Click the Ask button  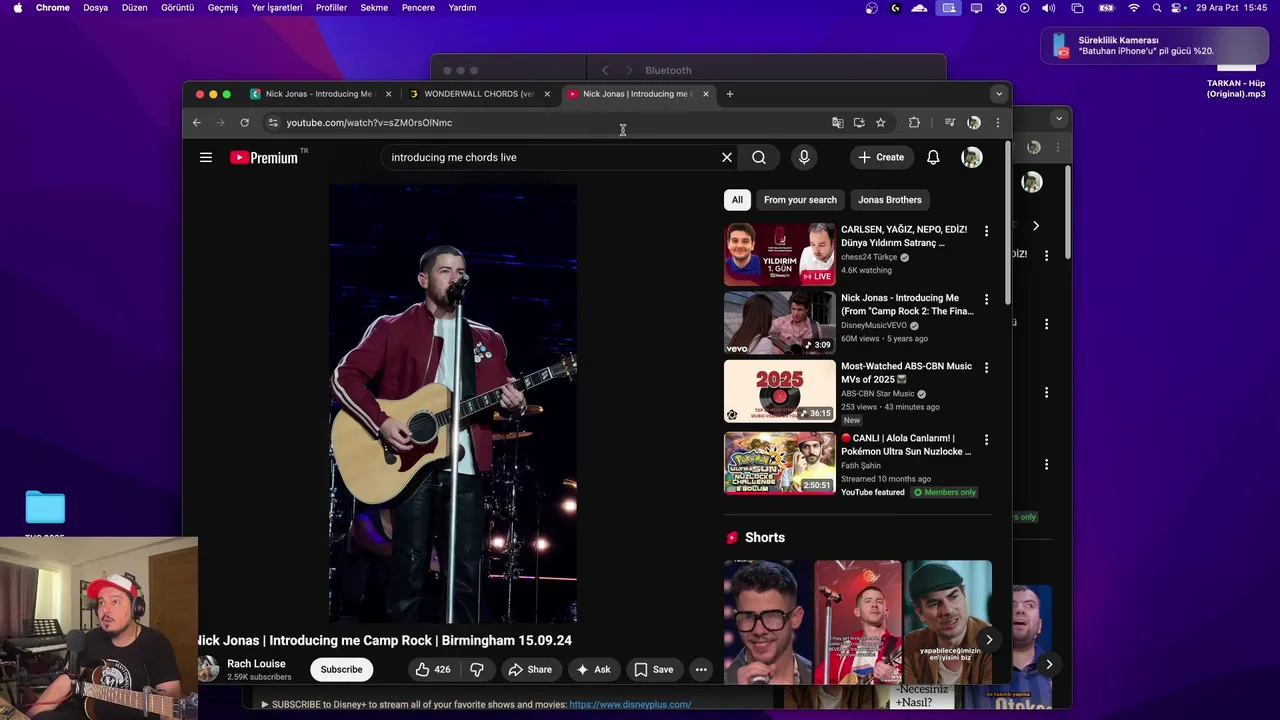(x=594, y=669)
